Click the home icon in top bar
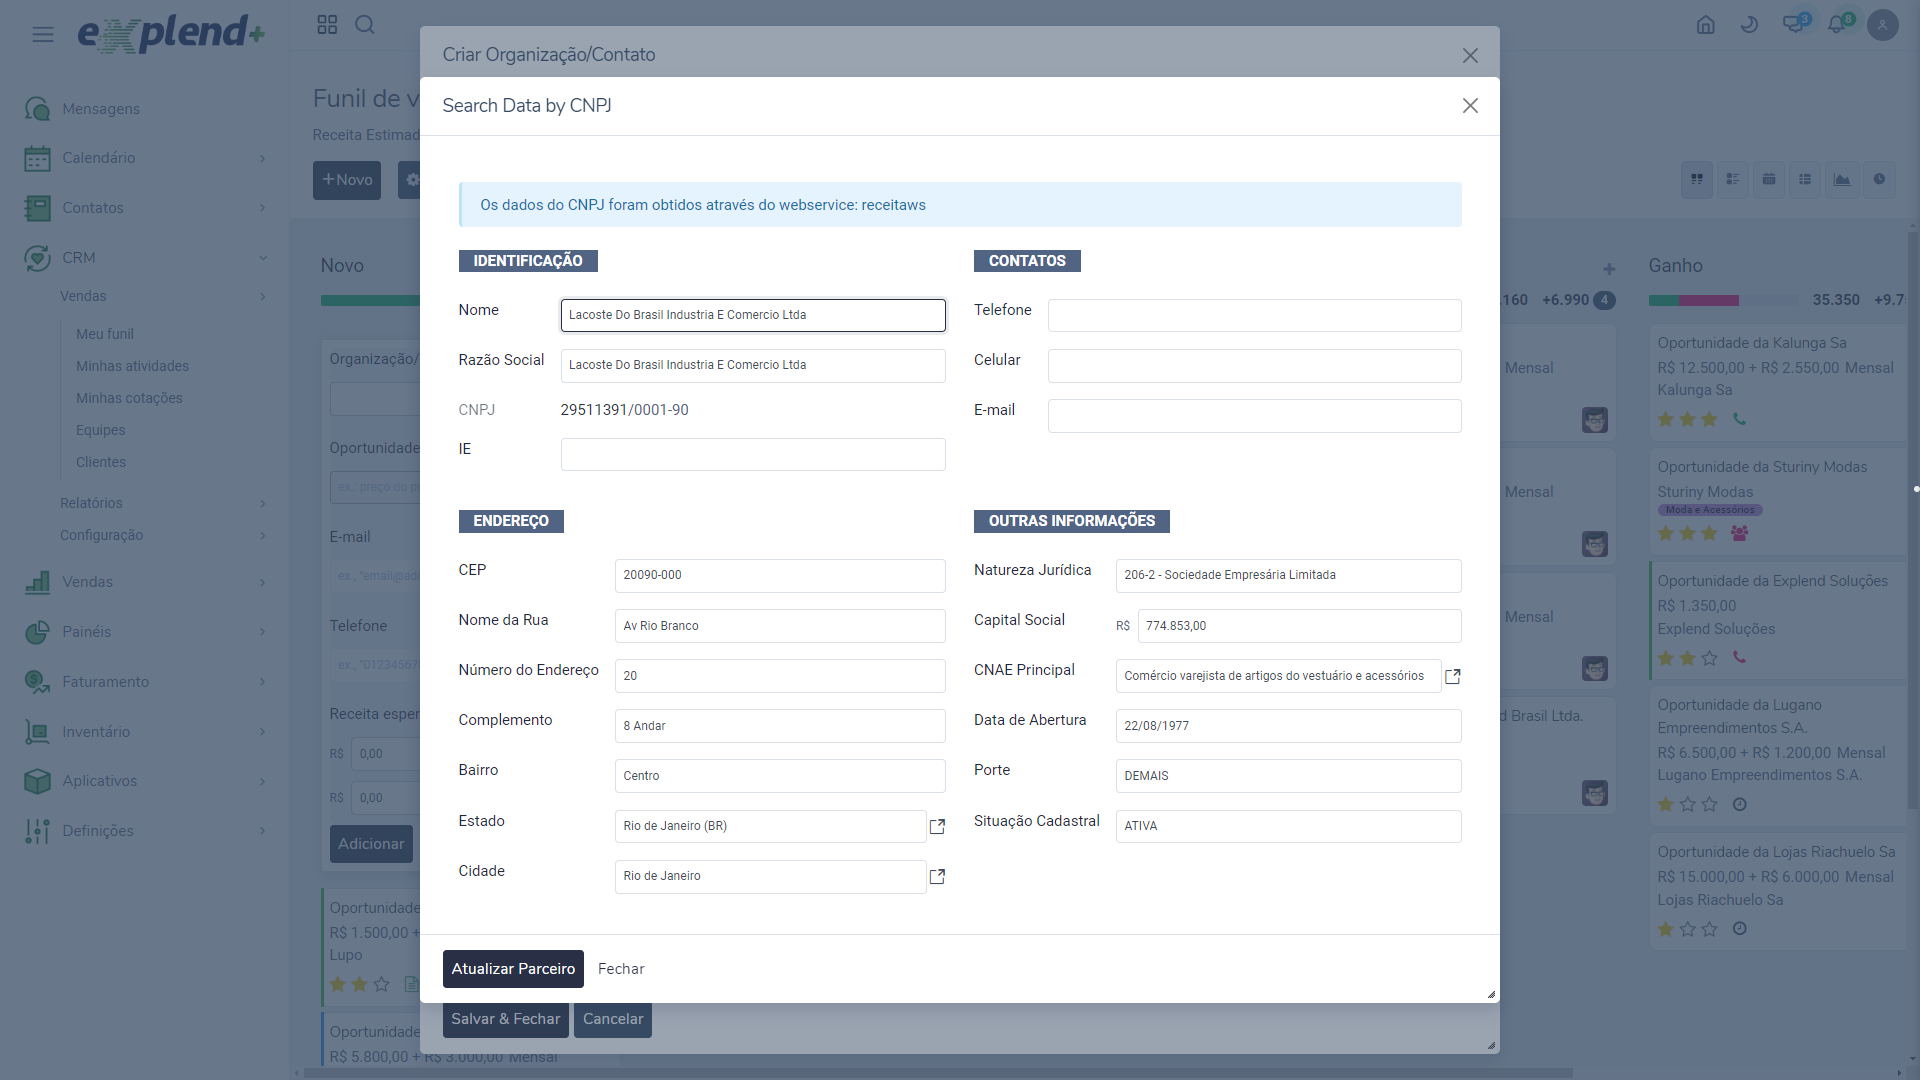This screenshot has height=1080, width=1920. point(1706,25)
